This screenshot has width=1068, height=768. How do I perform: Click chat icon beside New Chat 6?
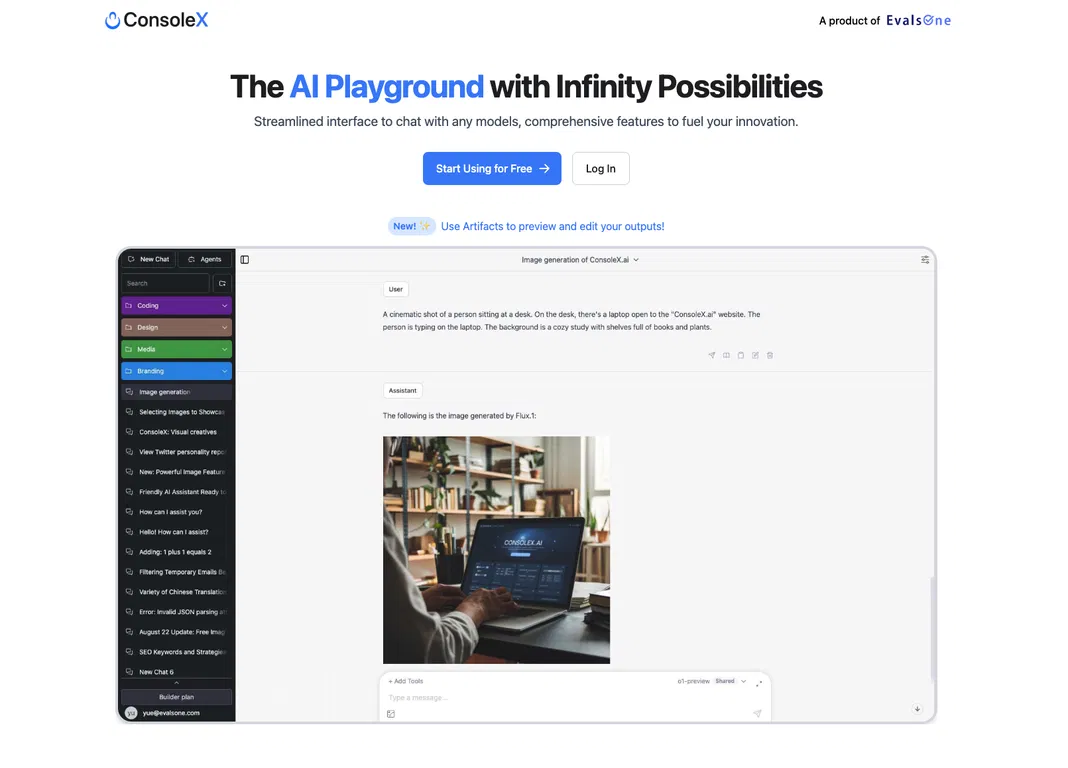point(129,671)
